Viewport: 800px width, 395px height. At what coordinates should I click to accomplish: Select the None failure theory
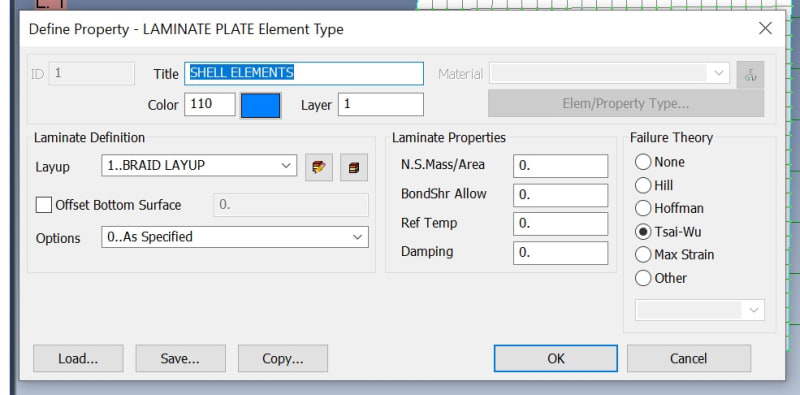tap(643, 162)
